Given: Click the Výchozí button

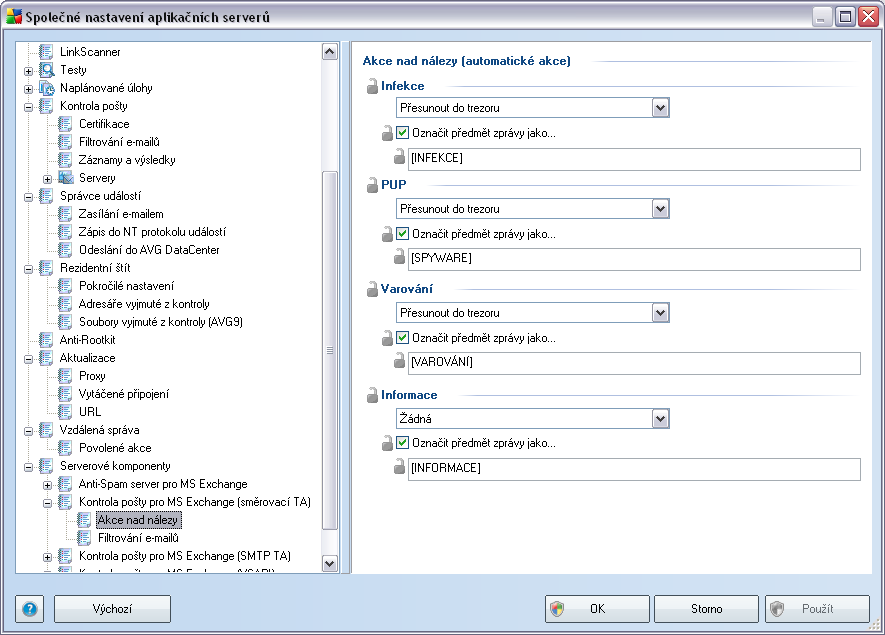Looking at the screenshot, I should 112,609.
